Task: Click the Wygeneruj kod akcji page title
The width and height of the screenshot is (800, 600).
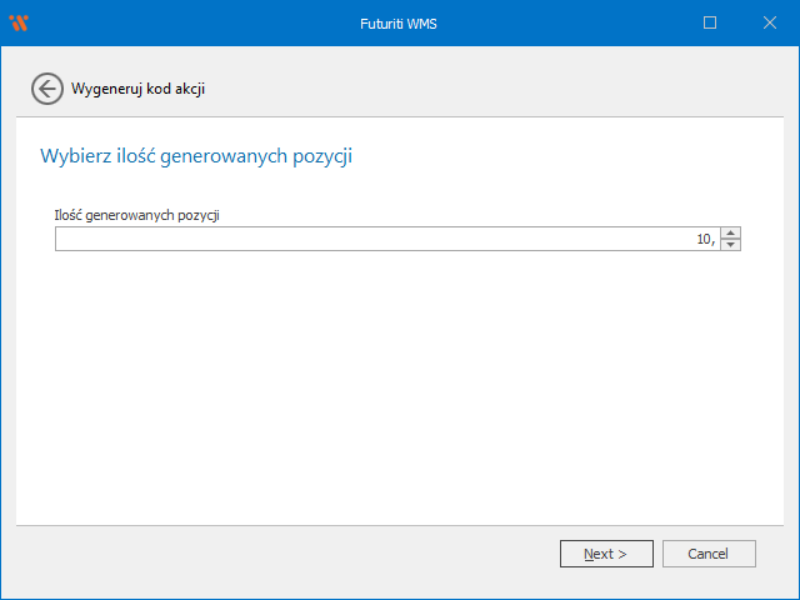Action: coord(138,89)
